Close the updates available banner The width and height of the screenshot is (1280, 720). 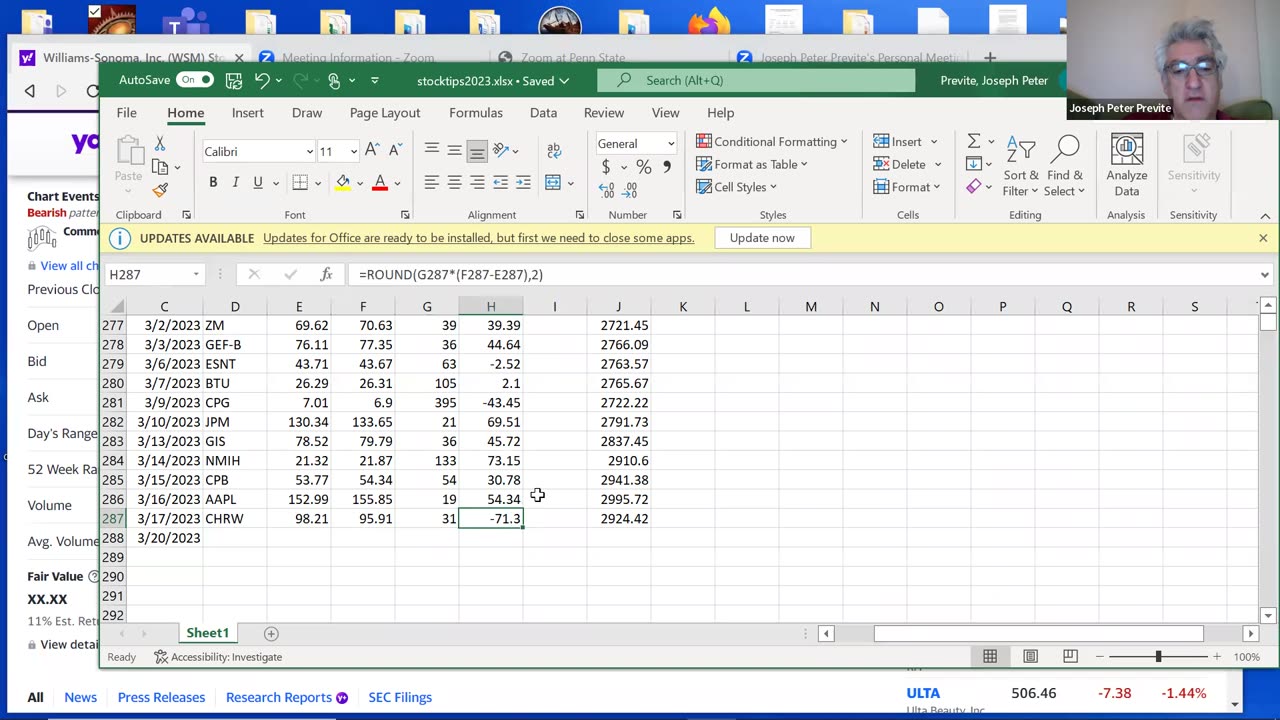click(x=1263, y=238)
